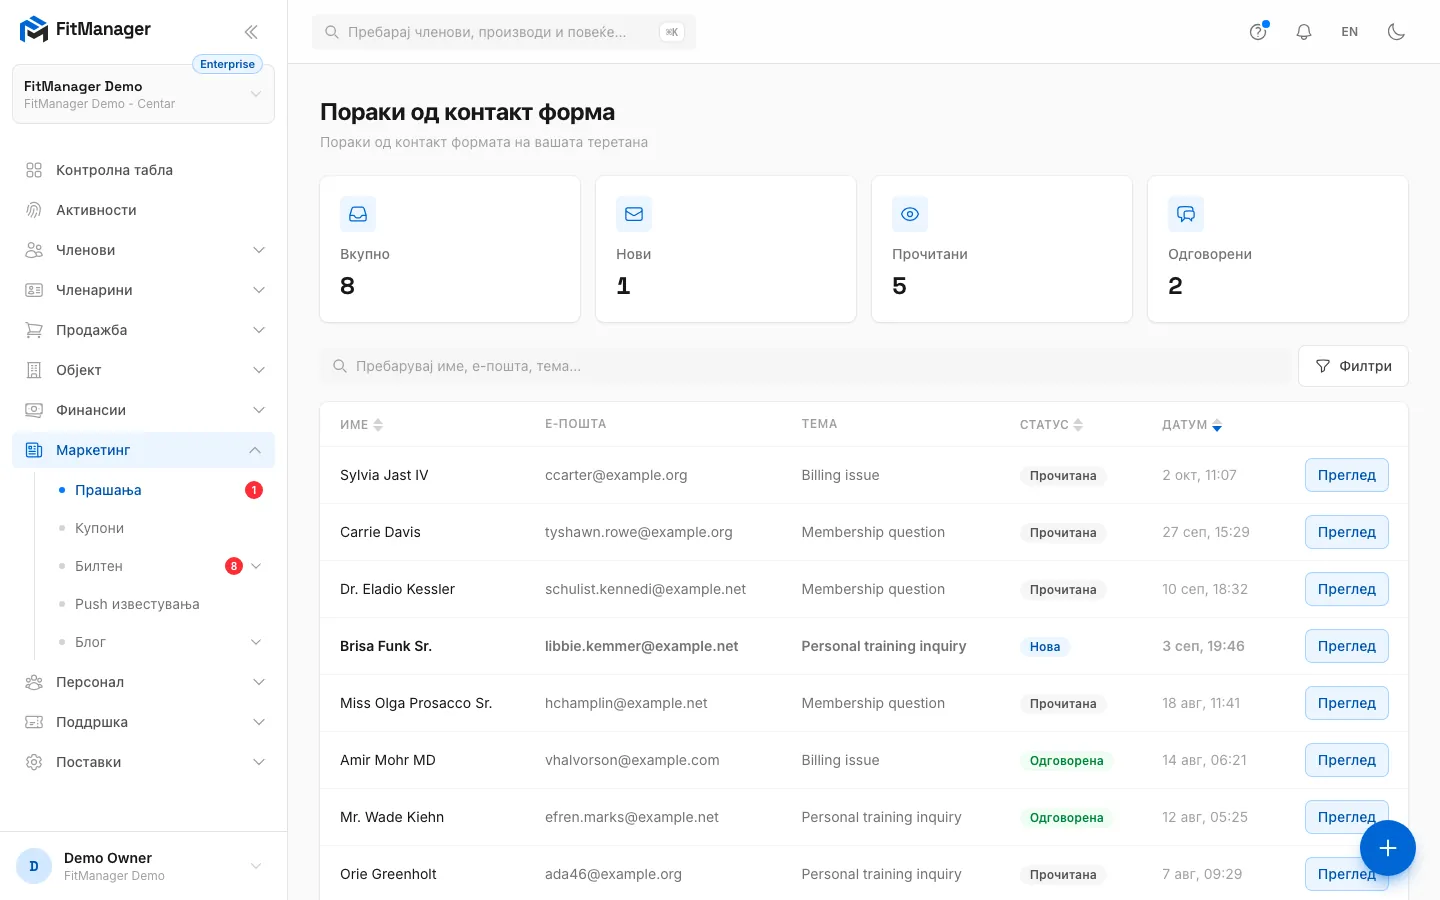Open the help question-mark icon

pyautogui.click(x=1258, y=32)
